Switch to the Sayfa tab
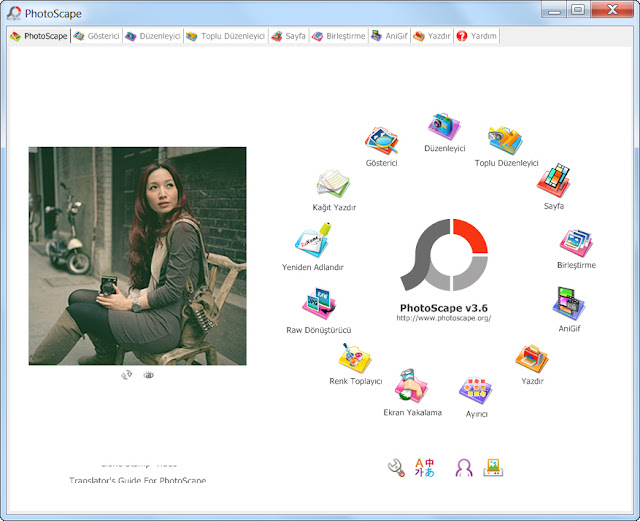640x521 pixels. click(289, 36)
